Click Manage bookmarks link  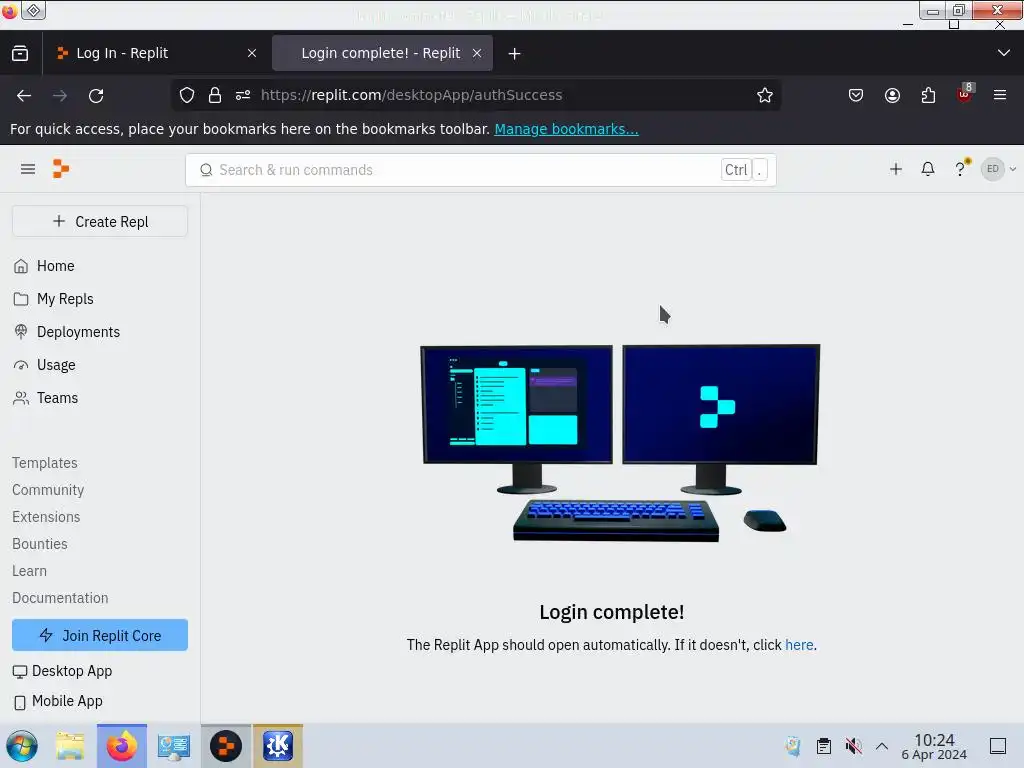566,129
